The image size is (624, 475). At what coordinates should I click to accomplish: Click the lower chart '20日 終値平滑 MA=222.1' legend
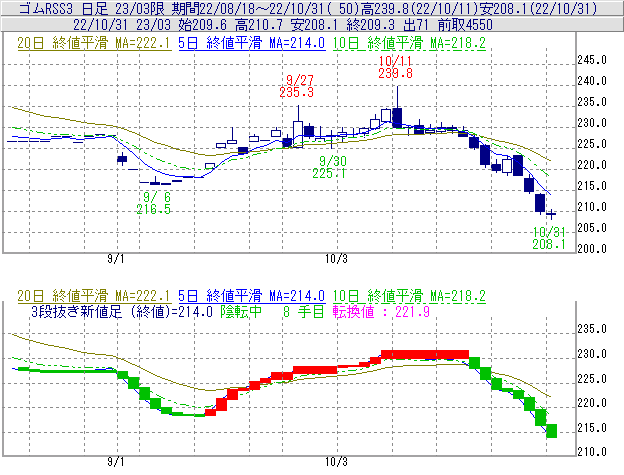[x=94, y=296]
